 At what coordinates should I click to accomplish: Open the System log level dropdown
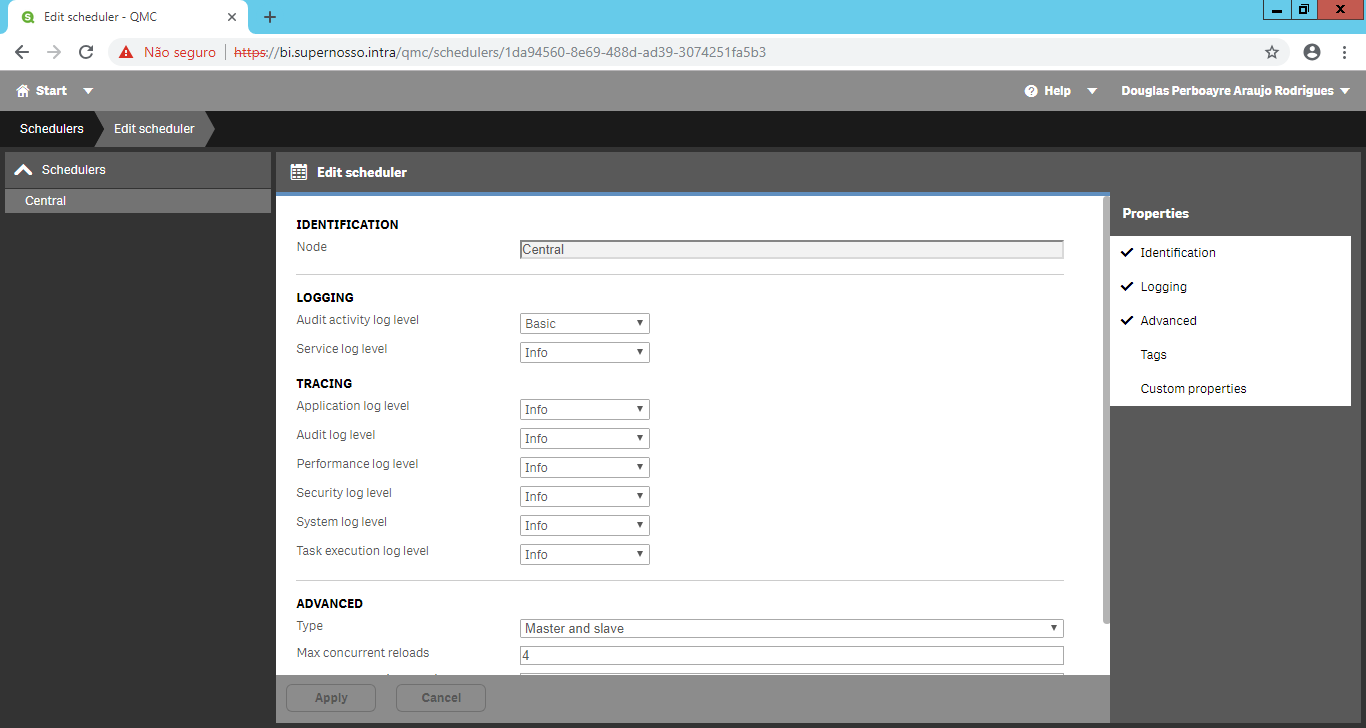pyautogui.click(x=585, y=526)
